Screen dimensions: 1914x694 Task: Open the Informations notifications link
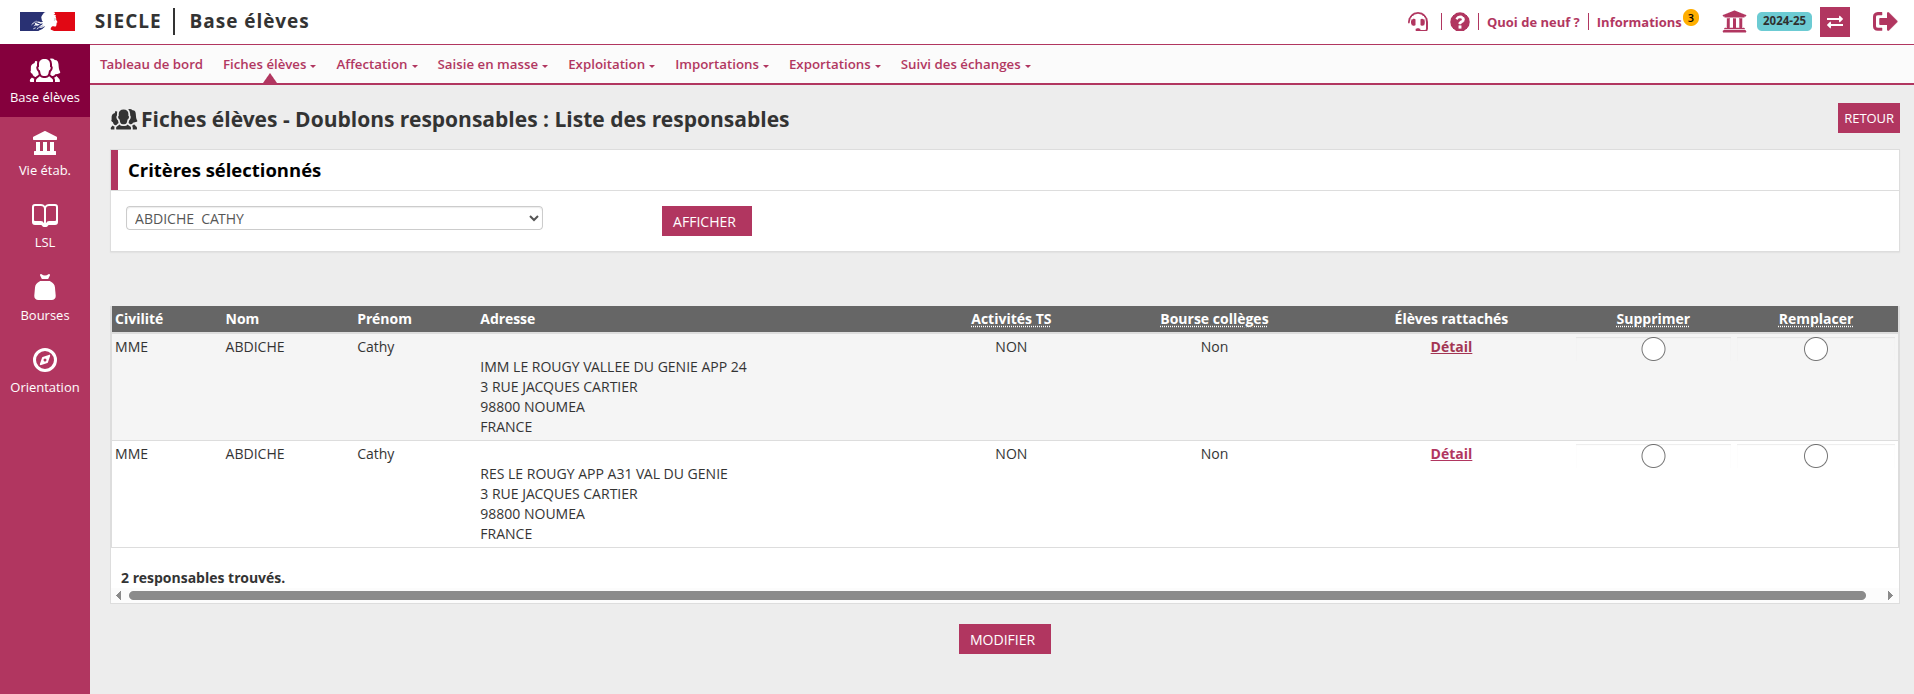[x=1638, y=22]
